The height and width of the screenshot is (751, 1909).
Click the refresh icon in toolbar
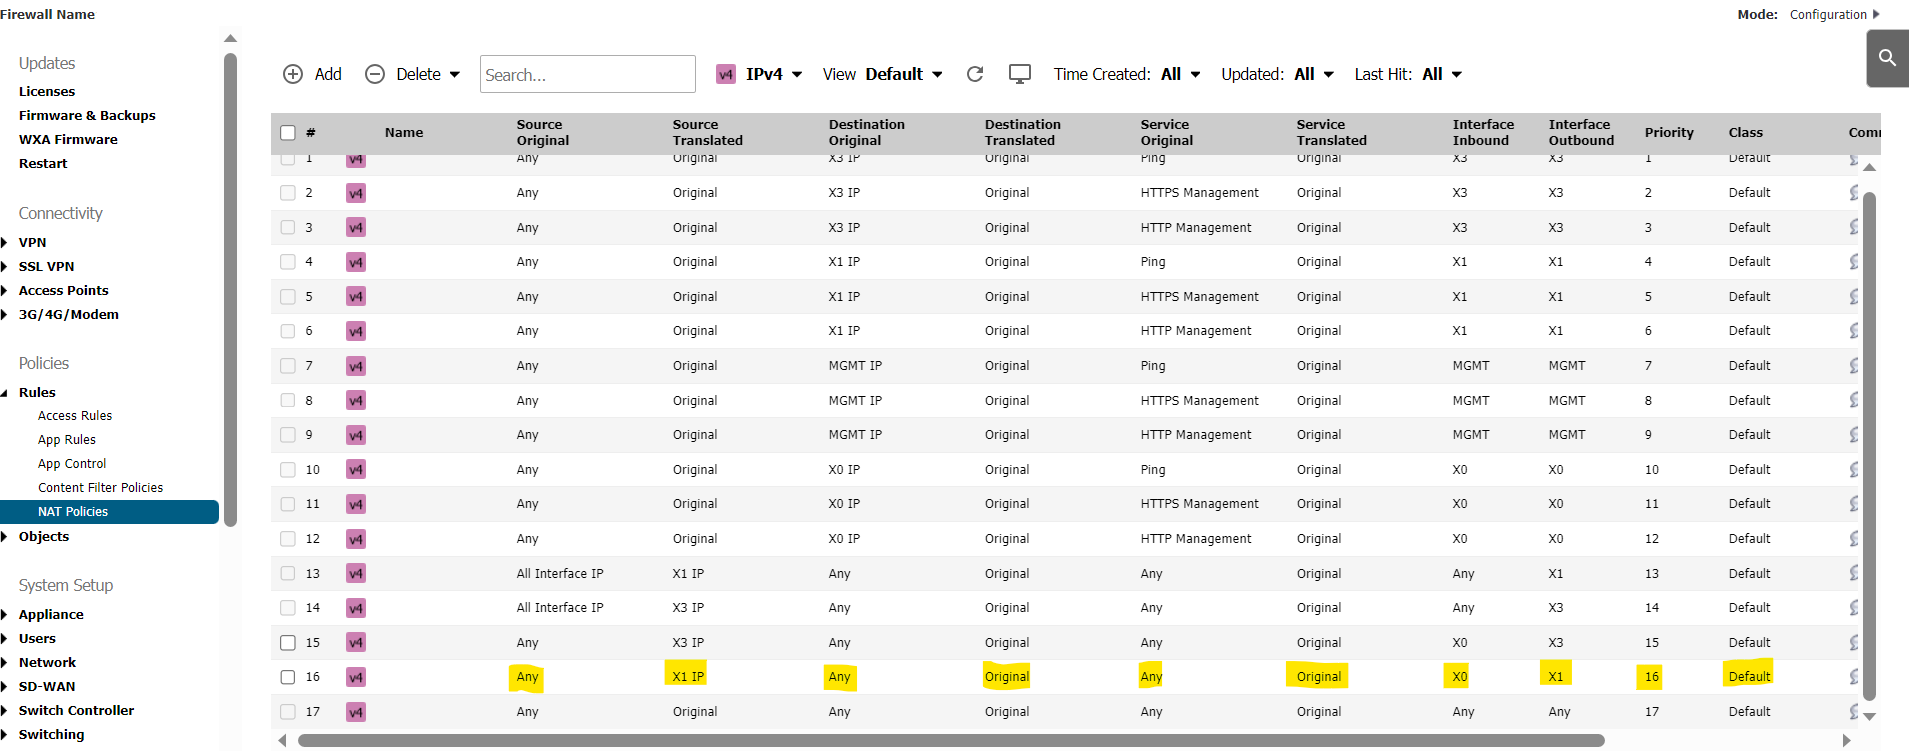point(975,74)
